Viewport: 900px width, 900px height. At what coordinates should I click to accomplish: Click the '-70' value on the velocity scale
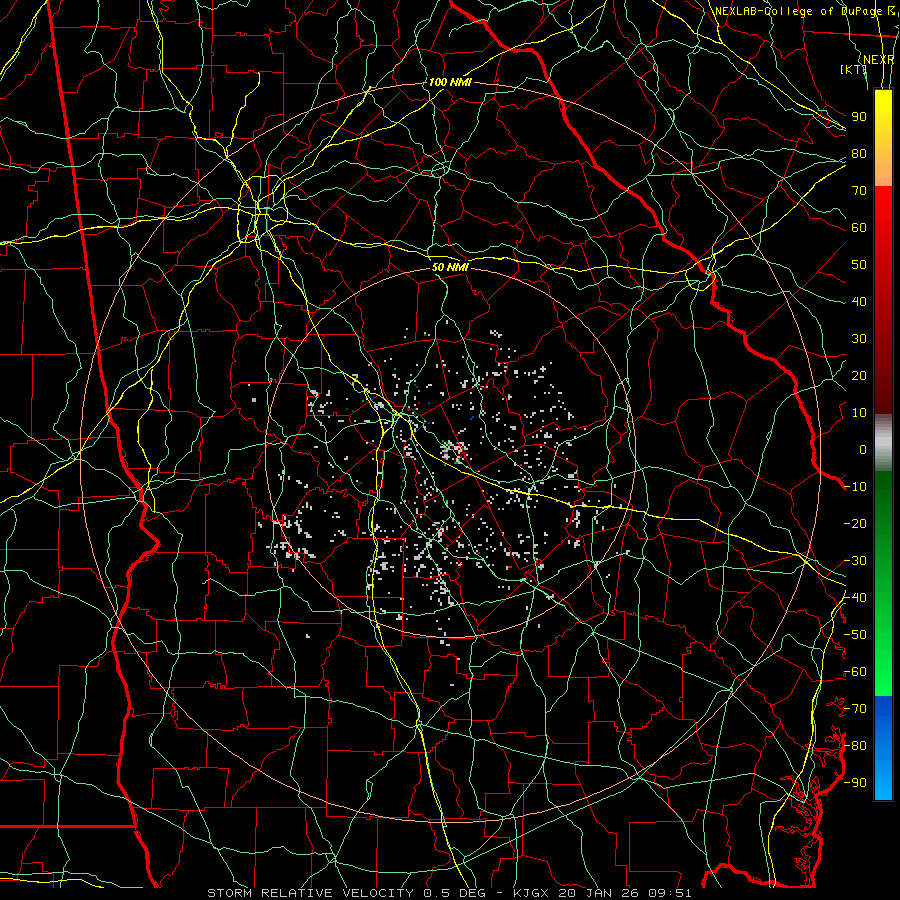point(855,709)
